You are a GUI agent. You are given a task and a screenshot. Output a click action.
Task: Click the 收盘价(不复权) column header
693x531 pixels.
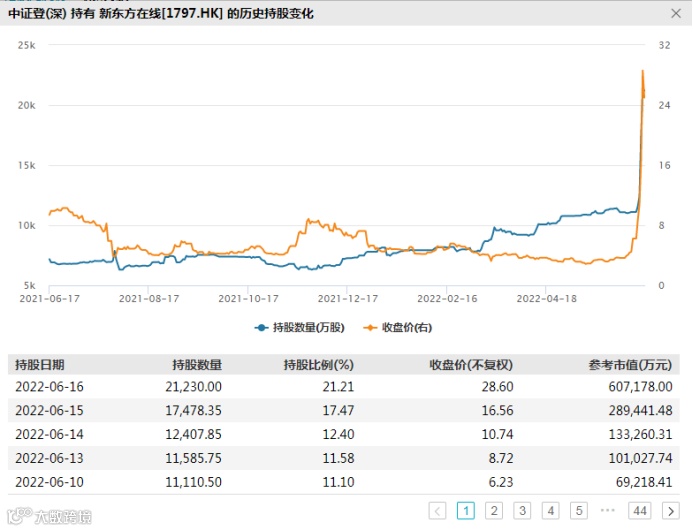(471, 365)
